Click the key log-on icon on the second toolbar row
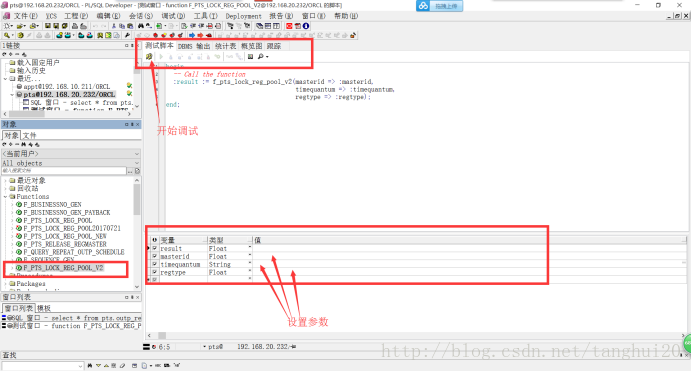Viewport: 692px width, 371px height. pos(7,35)
